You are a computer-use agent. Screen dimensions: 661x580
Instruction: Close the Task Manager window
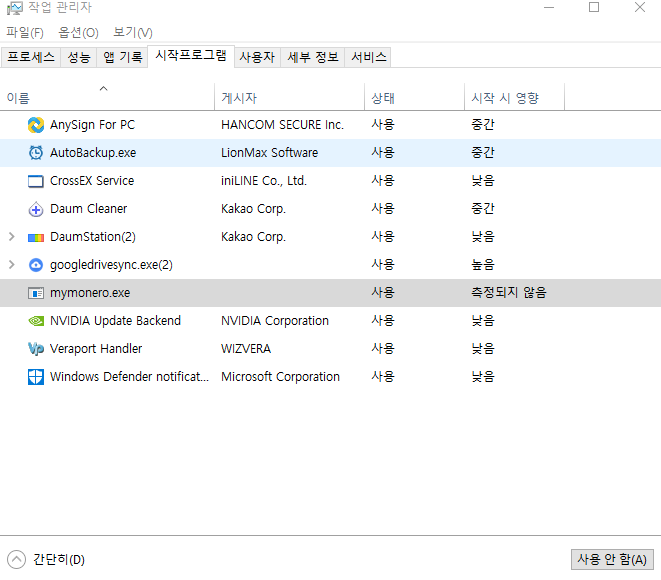640,7
